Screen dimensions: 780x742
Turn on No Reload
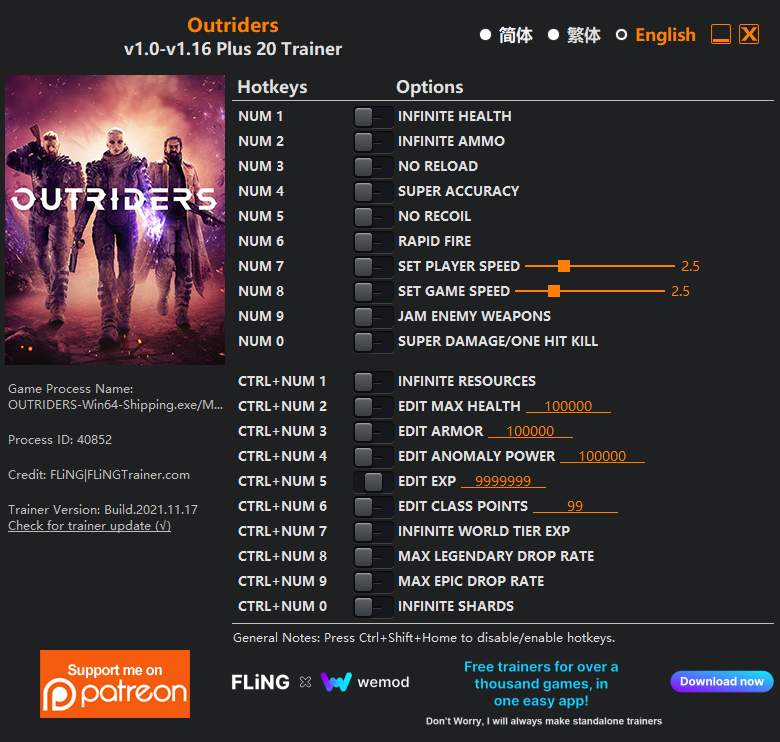(x=373, y=167)
